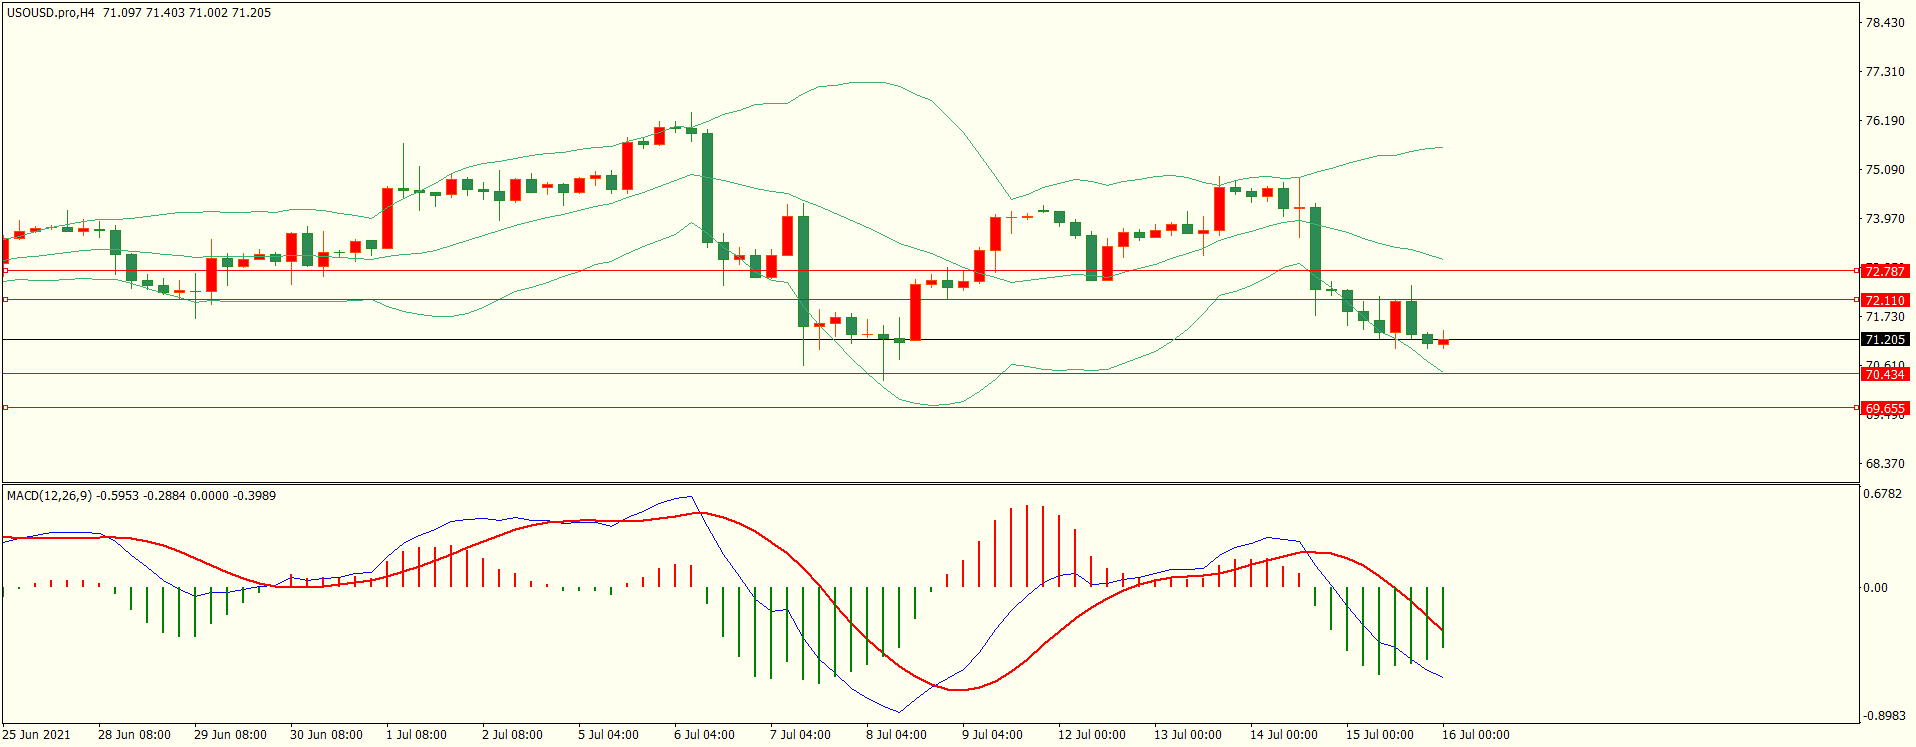
Task: Click the 0.6782 MACD scale value
Action: pos(1883,494)
